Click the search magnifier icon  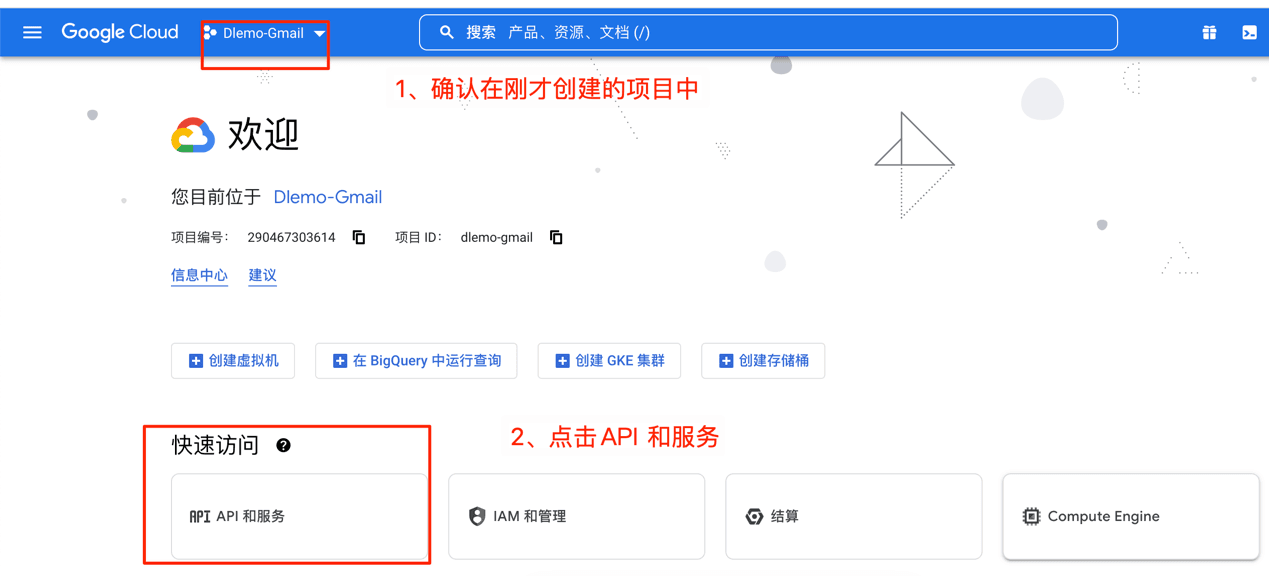pos(447,33)
